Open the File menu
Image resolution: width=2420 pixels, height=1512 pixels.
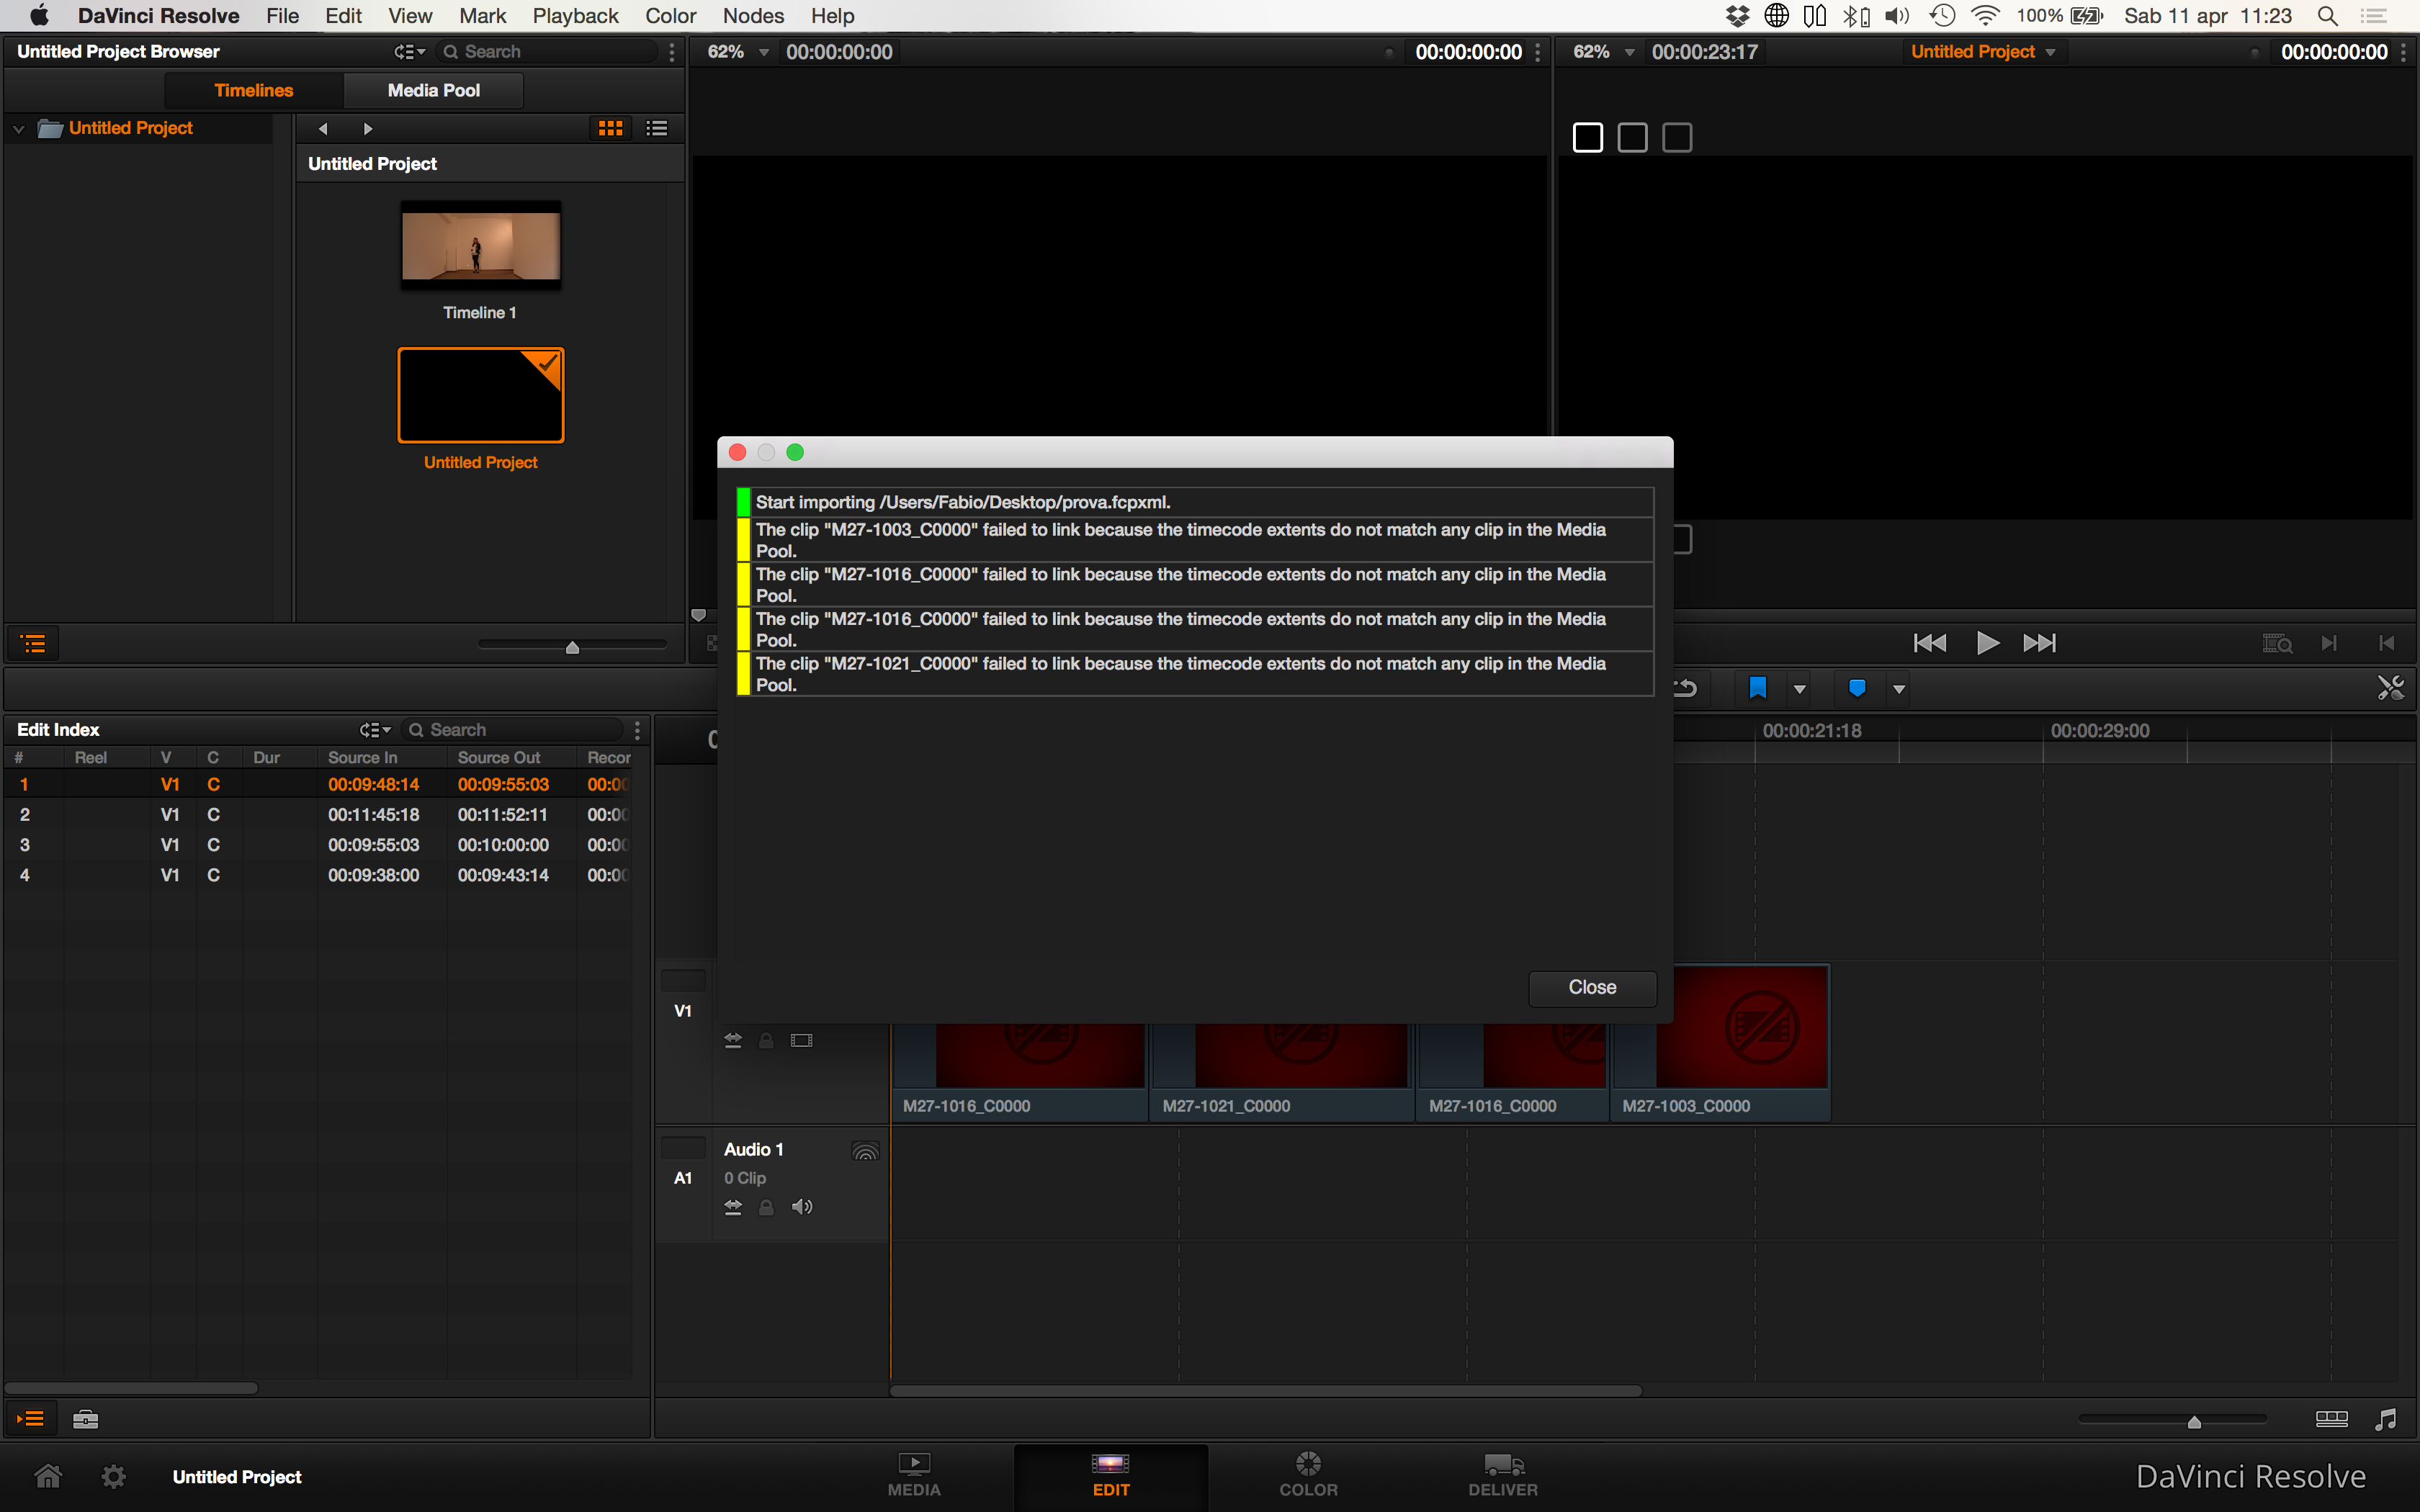[x=283, y=16]
